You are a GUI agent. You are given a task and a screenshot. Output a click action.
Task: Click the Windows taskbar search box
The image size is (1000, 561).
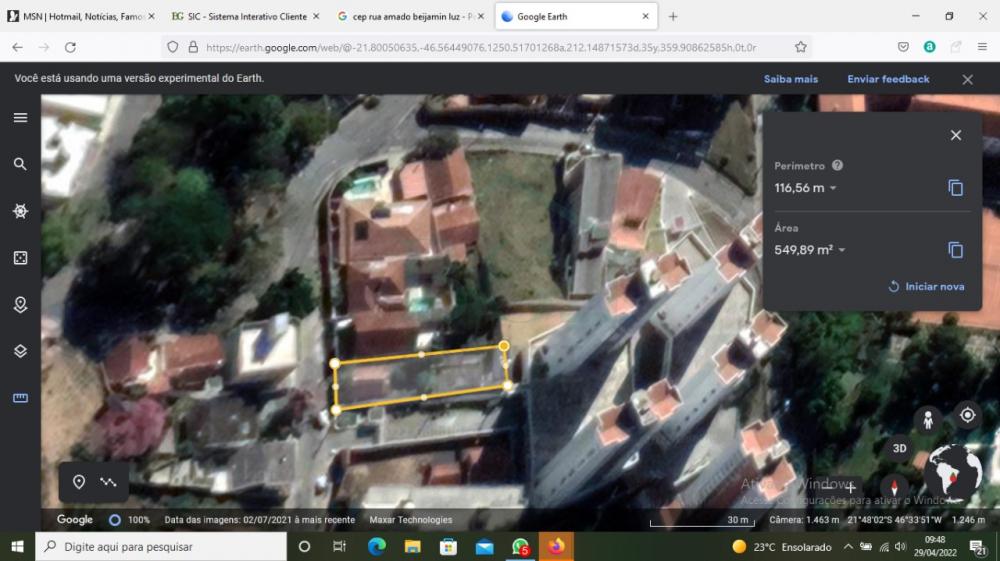click(x=160, y=547)
